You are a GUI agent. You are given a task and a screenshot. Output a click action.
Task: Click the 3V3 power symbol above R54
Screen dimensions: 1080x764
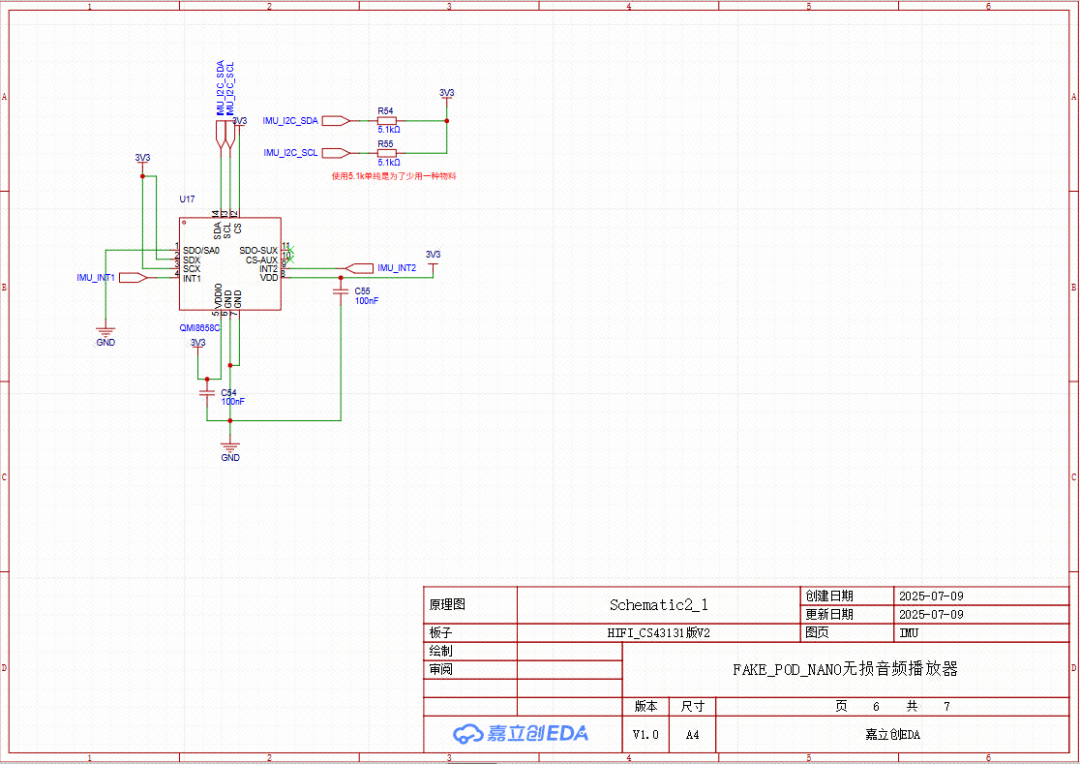[x=447, y=94]
